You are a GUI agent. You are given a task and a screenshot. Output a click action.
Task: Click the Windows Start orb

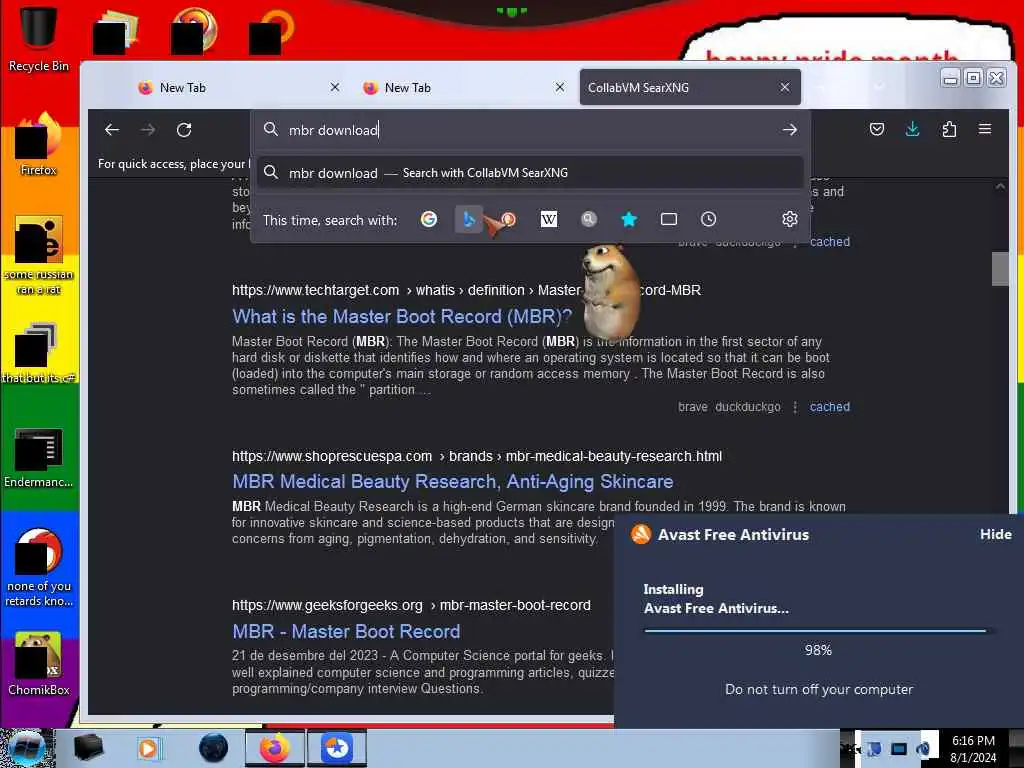(26, 748)
